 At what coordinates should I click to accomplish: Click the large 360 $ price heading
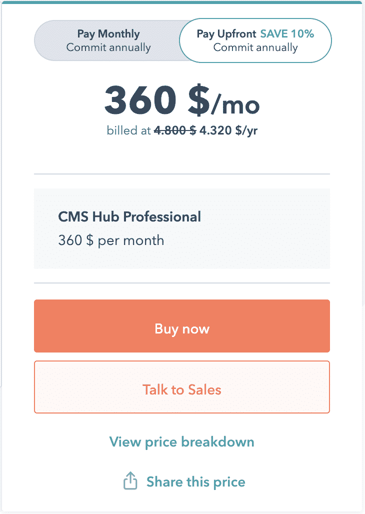157,100
